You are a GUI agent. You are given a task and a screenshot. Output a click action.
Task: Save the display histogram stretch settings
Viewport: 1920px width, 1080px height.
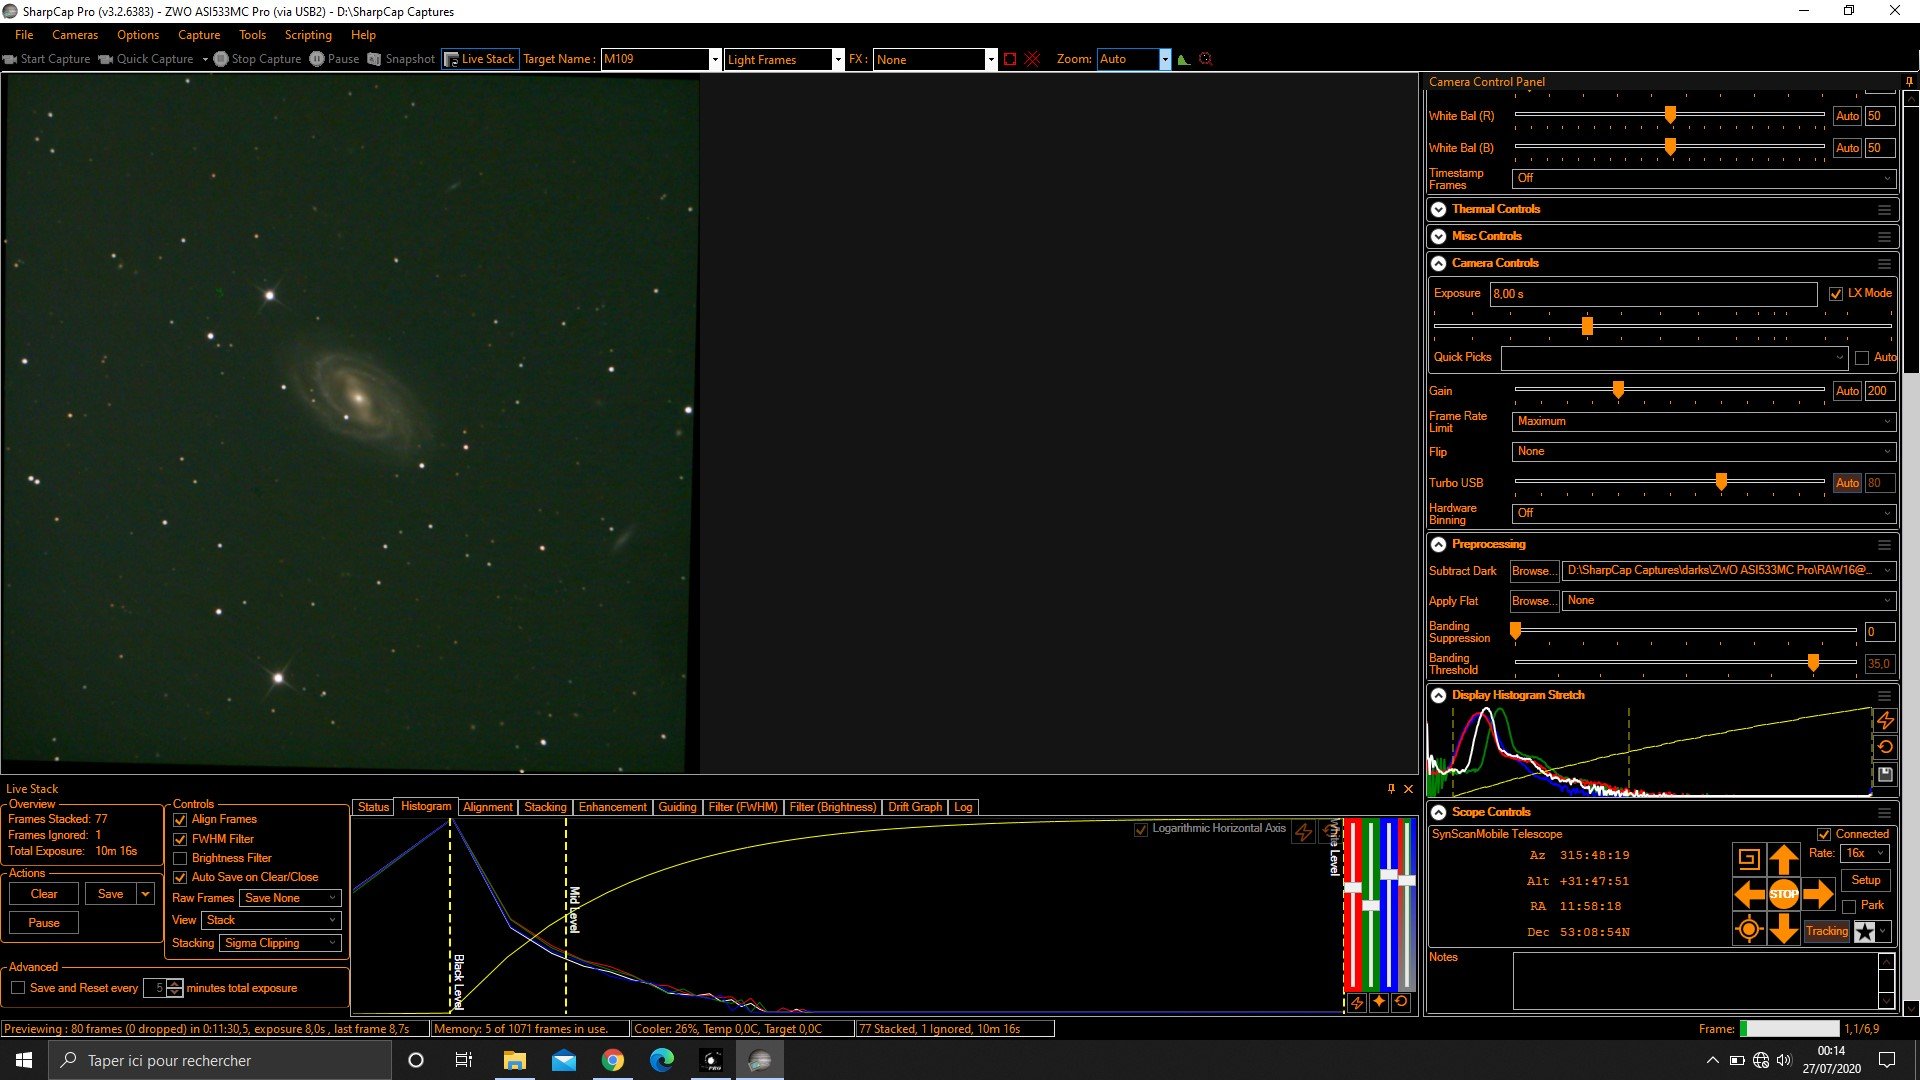[x=1885, y=774]
